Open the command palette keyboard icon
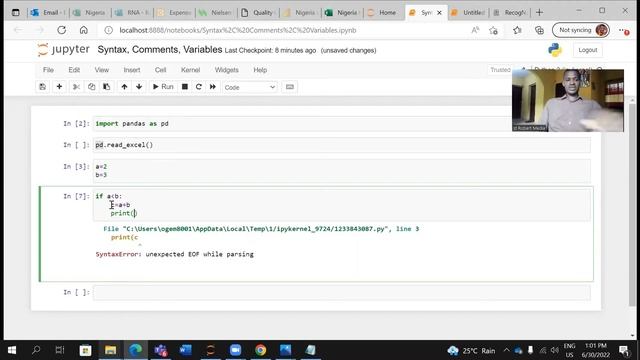 290,87
